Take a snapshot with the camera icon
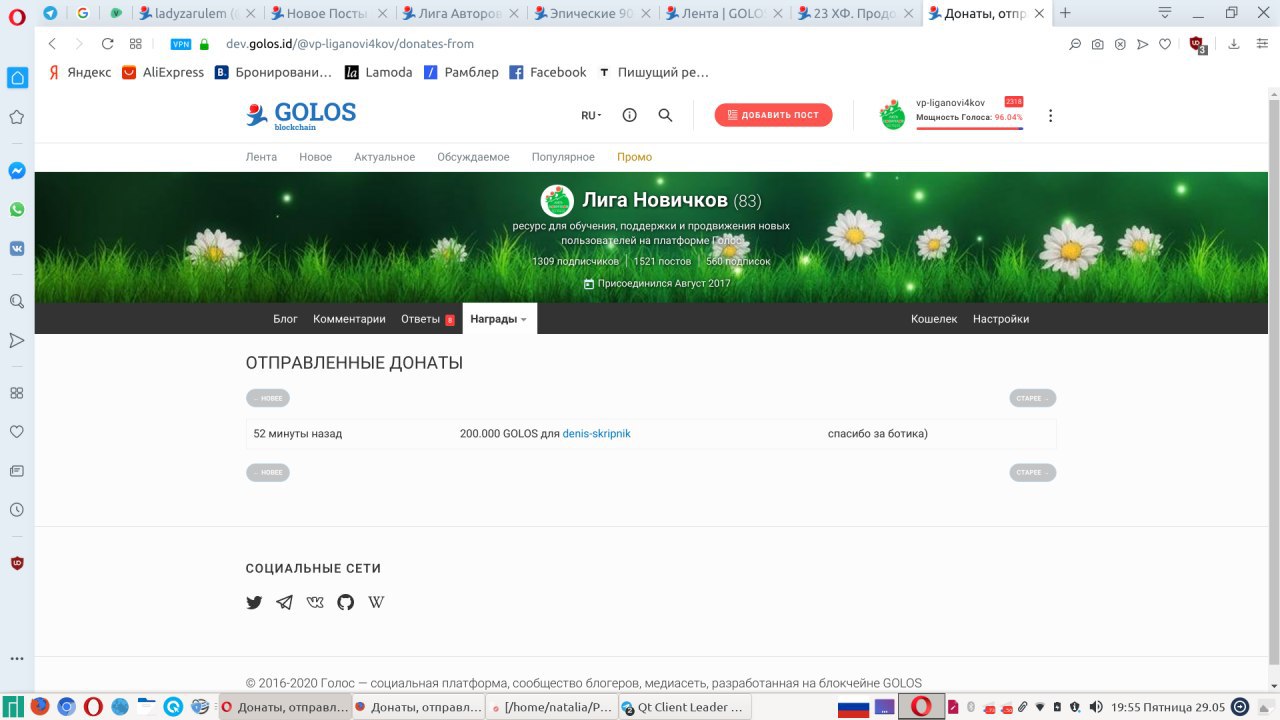This screenshot has width=1280, height=720. tap(1098, 44)
